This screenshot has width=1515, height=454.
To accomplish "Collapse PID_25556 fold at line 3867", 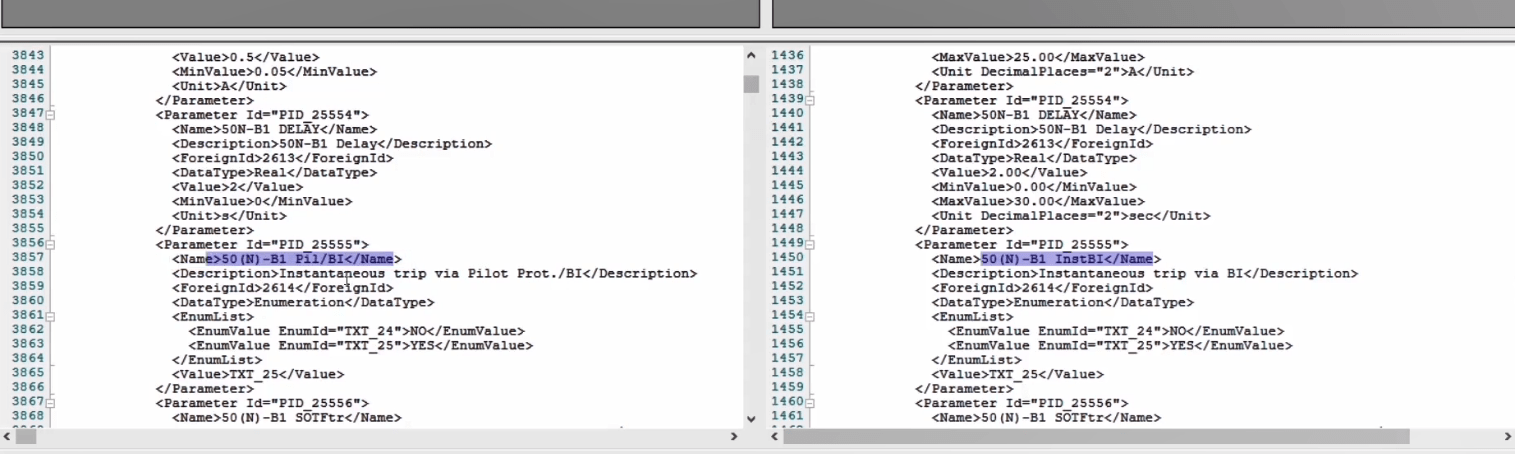I will 50,402.
